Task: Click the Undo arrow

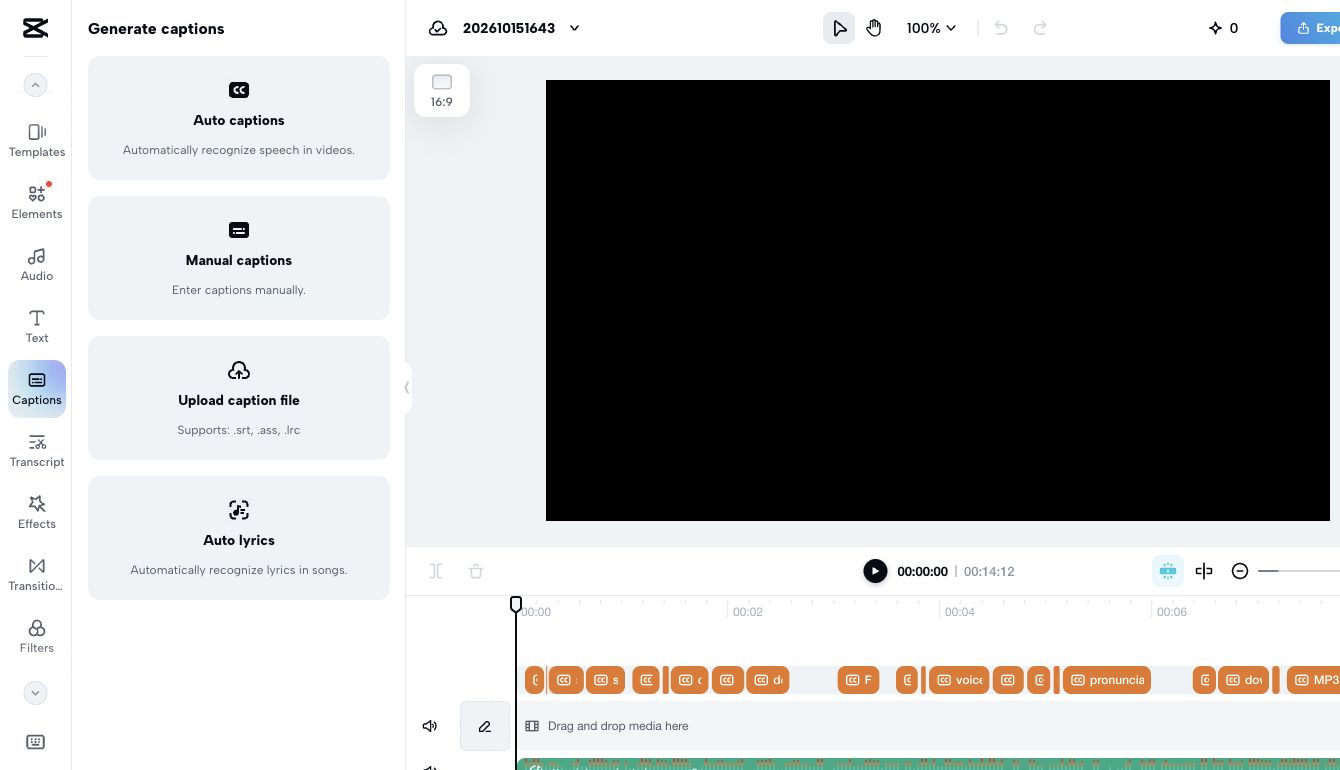Action: [1001, 28]
